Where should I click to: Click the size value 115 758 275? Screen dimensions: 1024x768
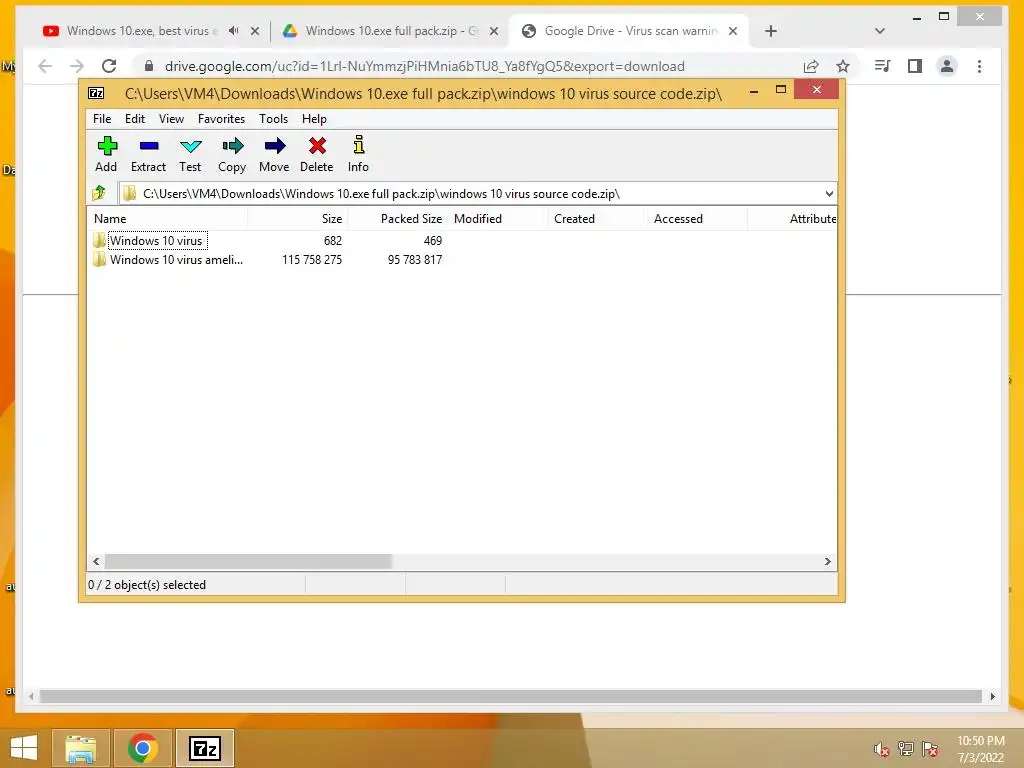(x=312, y=259)
